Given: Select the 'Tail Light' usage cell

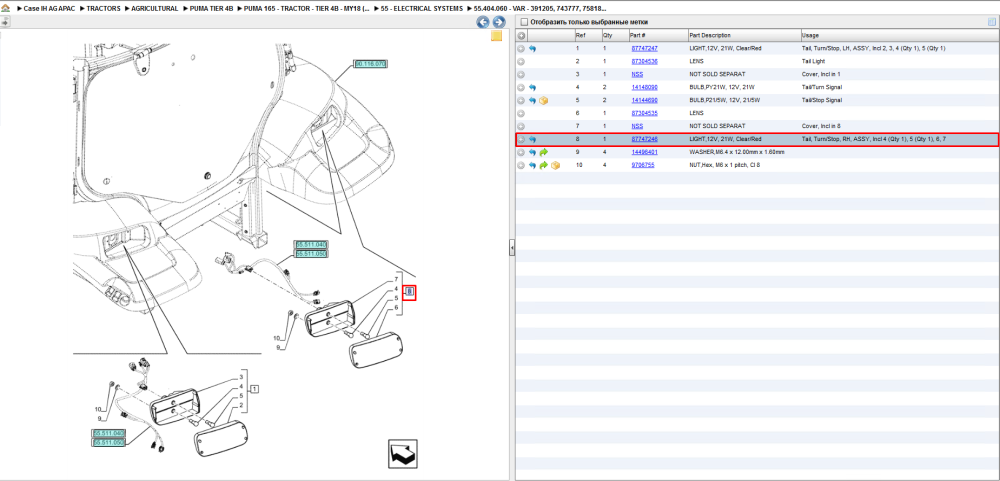Looking at the screenshot, I should 814,61.
